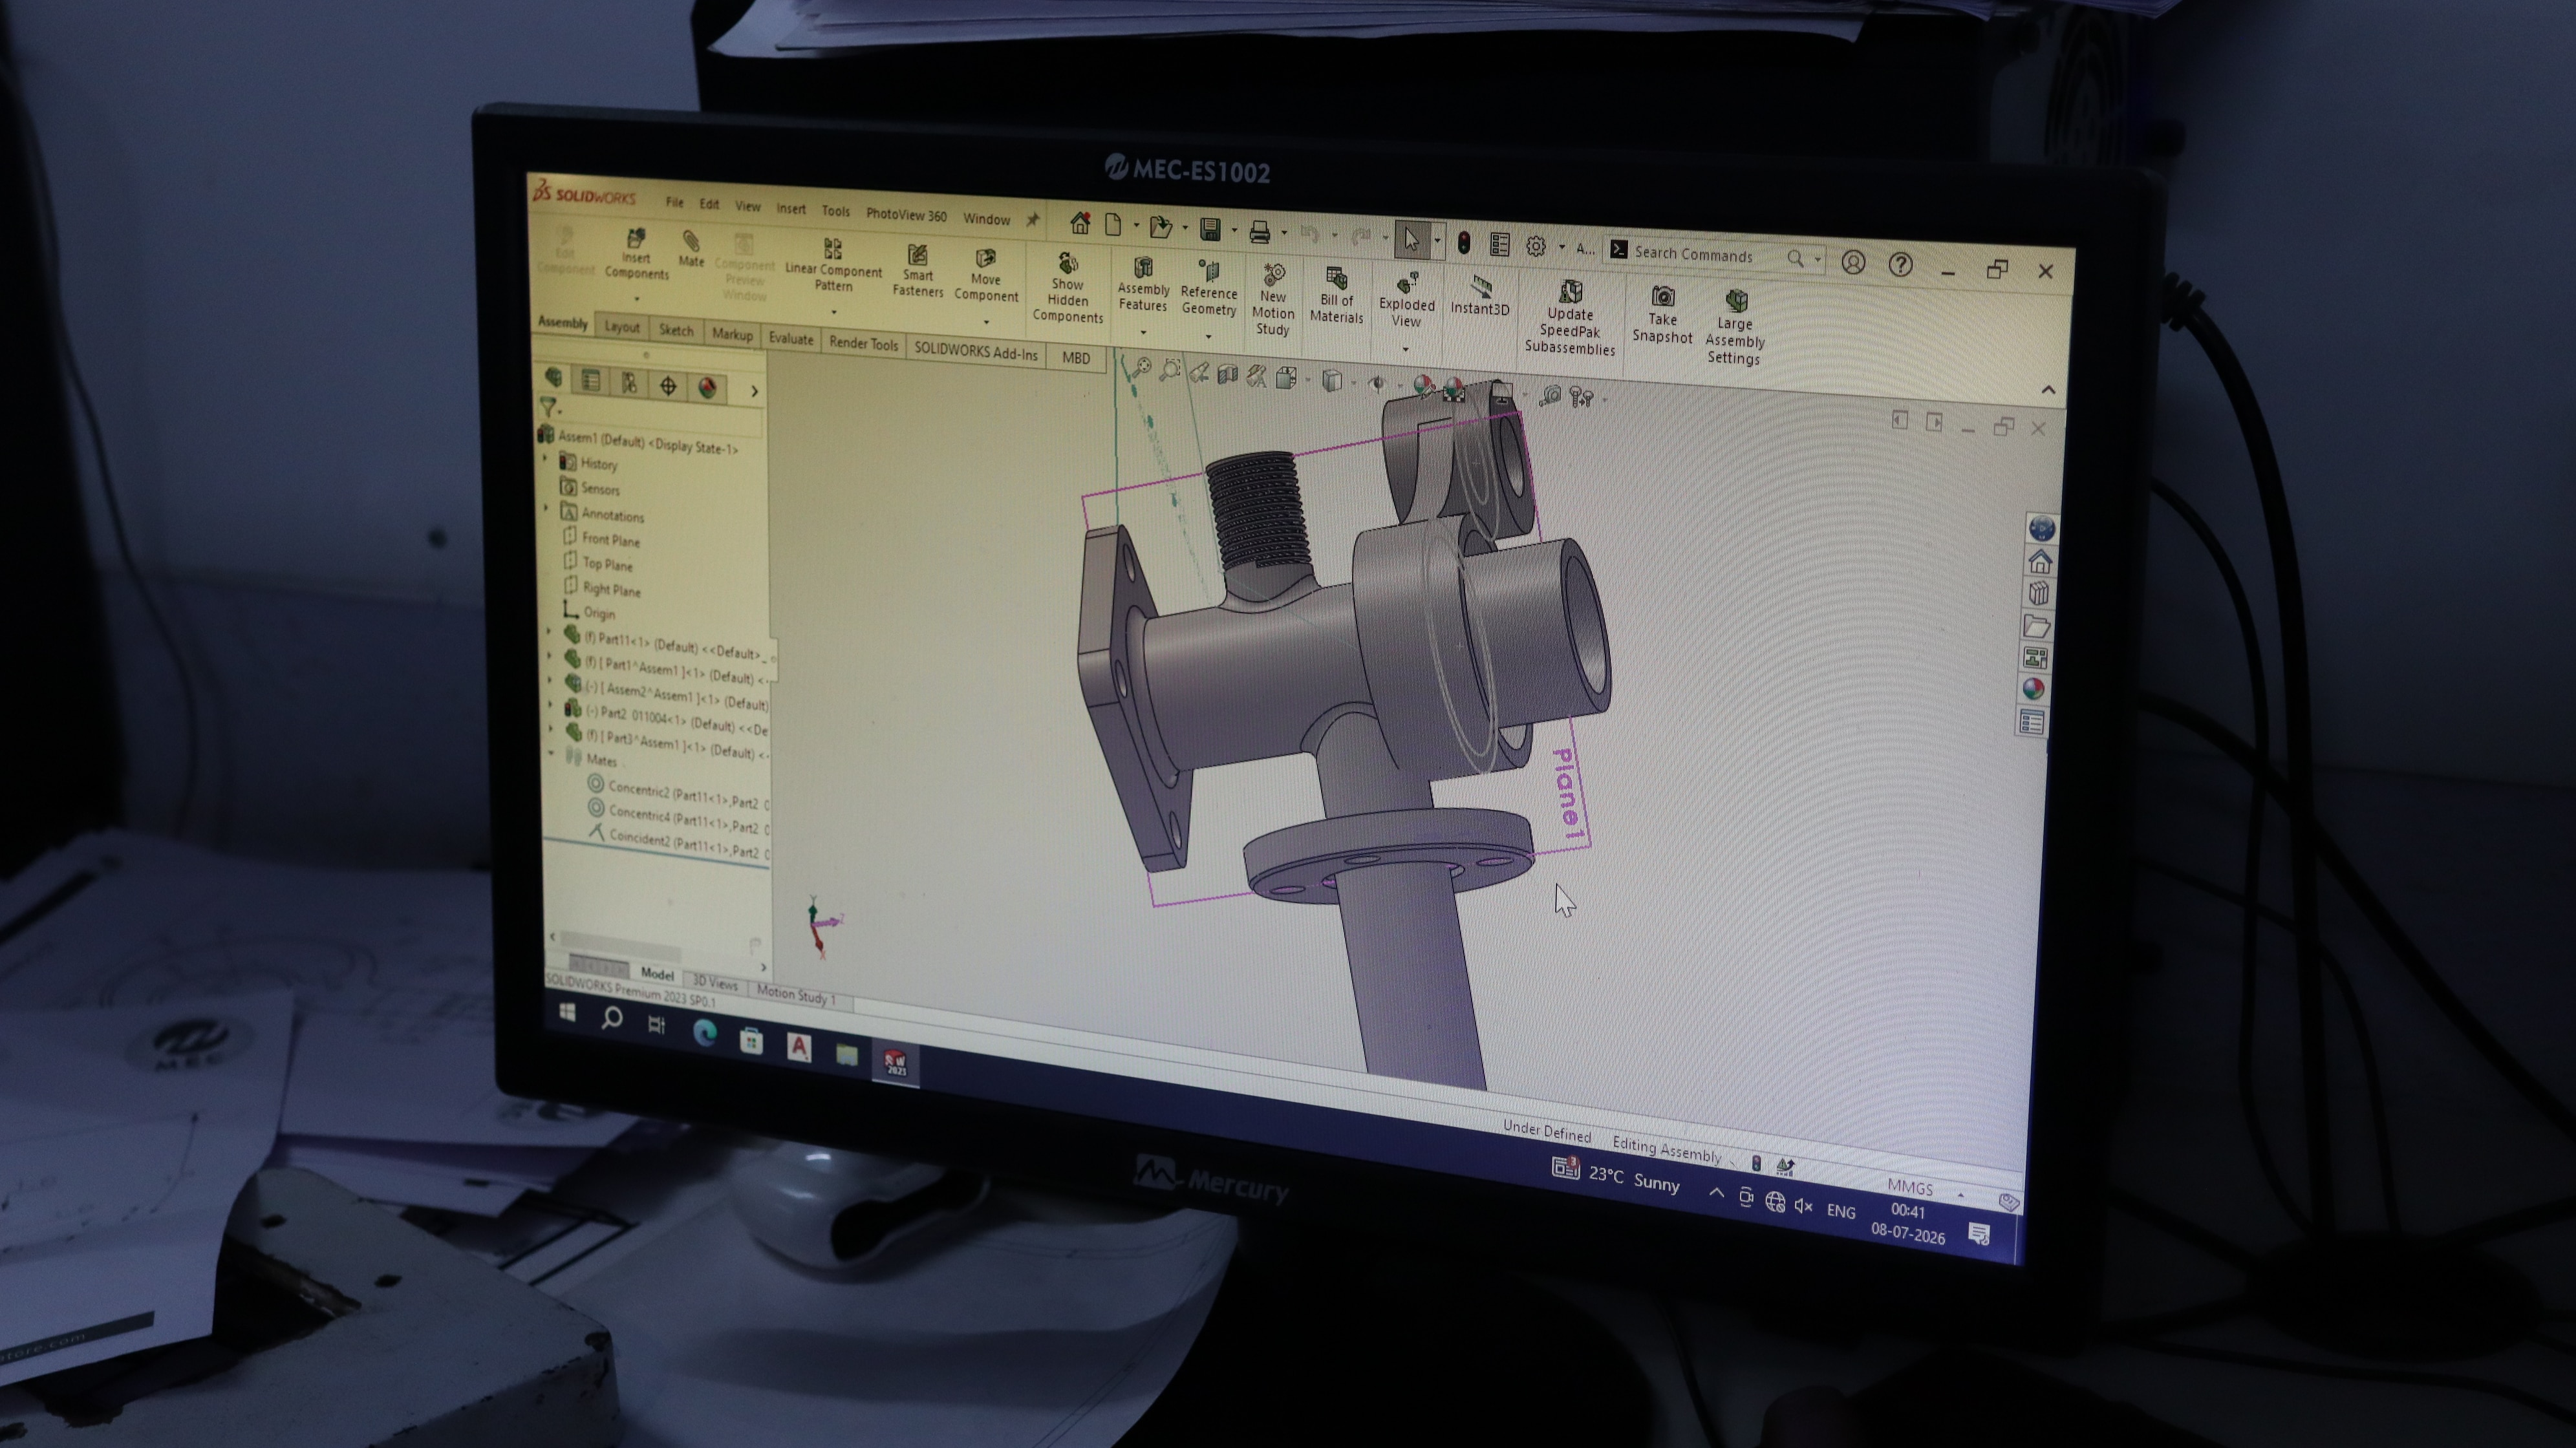
Task: Toggle the rebuild traffic light indicator
Action: (1464, 243)
